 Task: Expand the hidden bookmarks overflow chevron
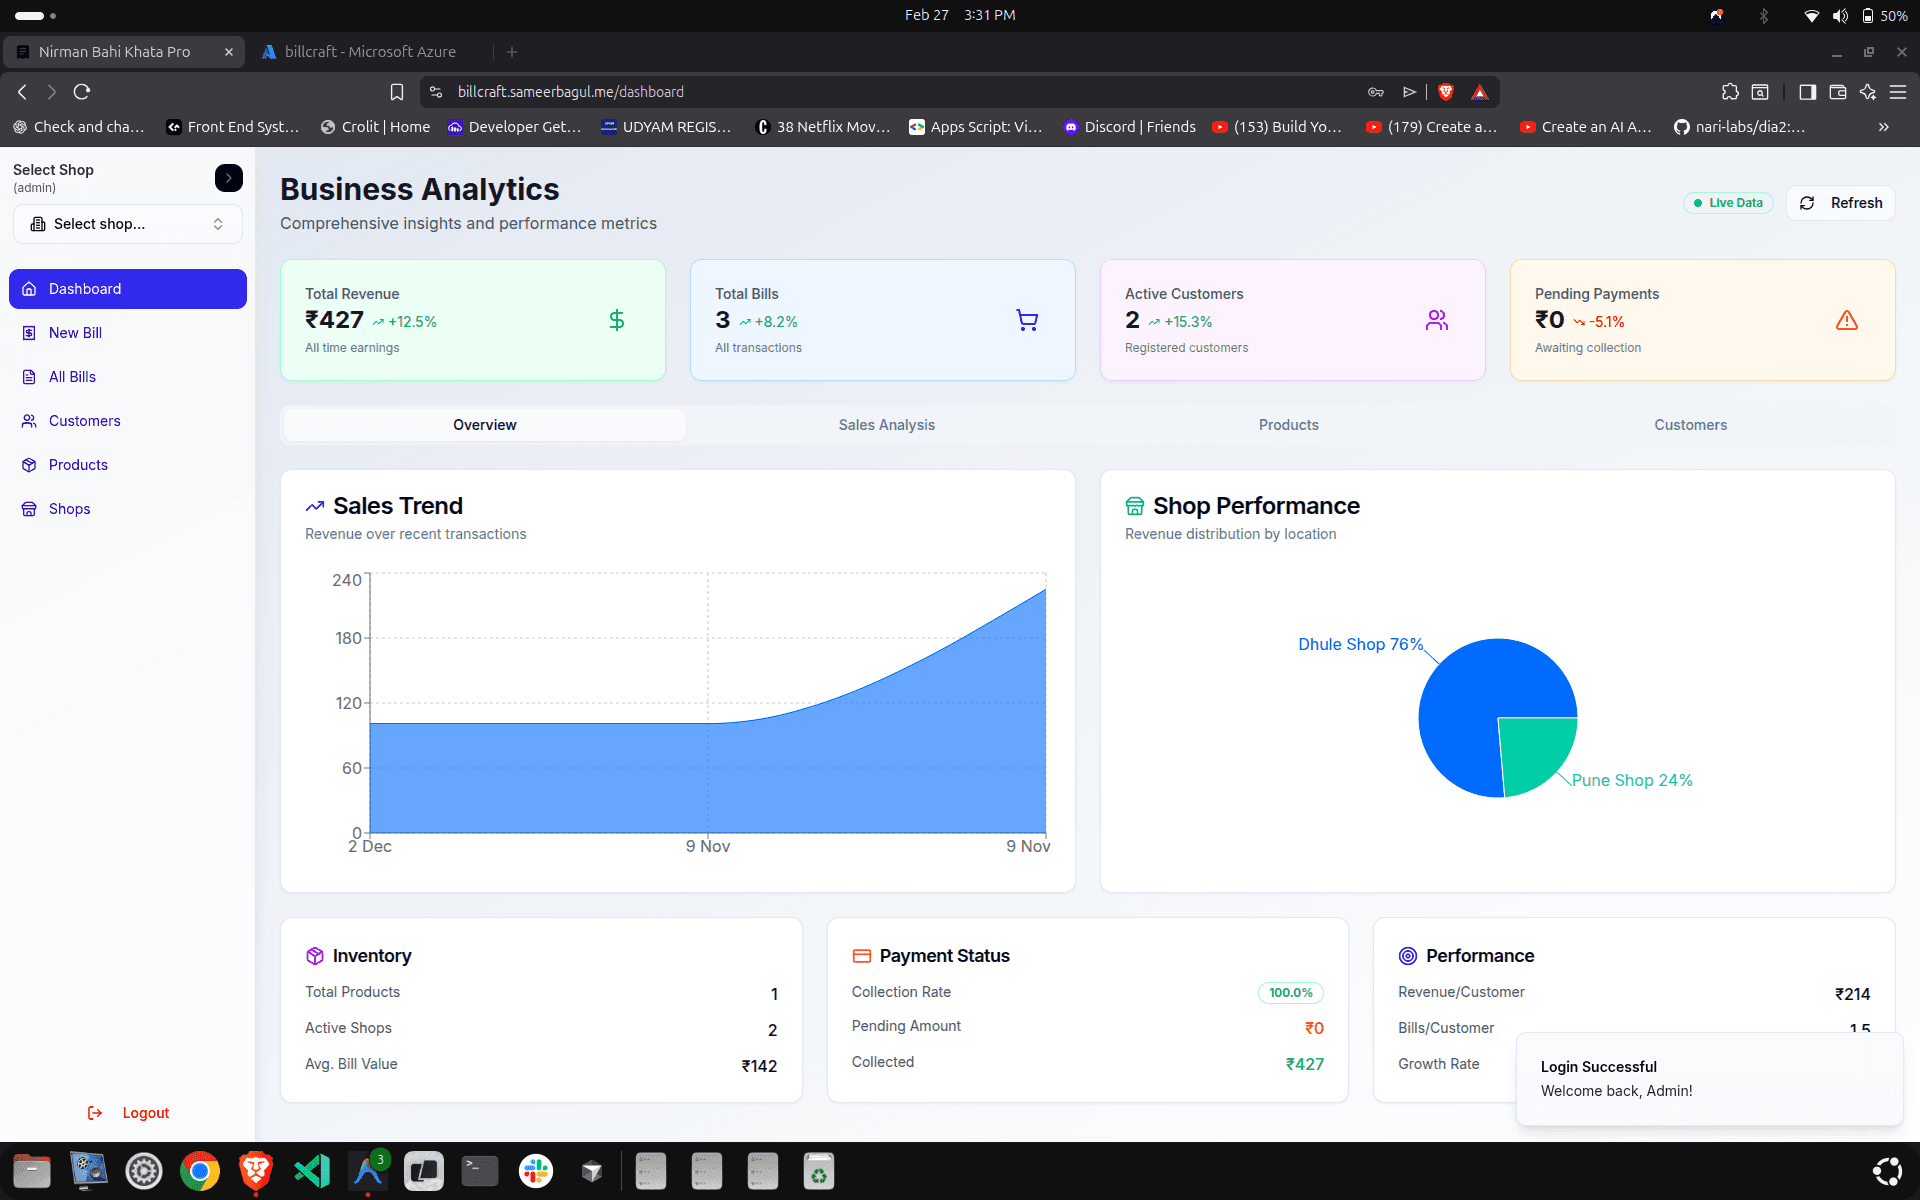[x=1883, y=127]
